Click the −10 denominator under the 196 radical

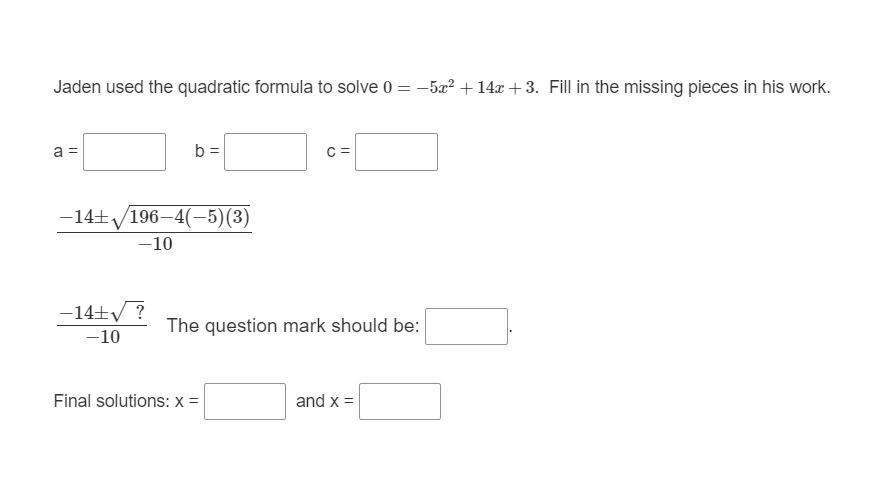tap(156, 244)
